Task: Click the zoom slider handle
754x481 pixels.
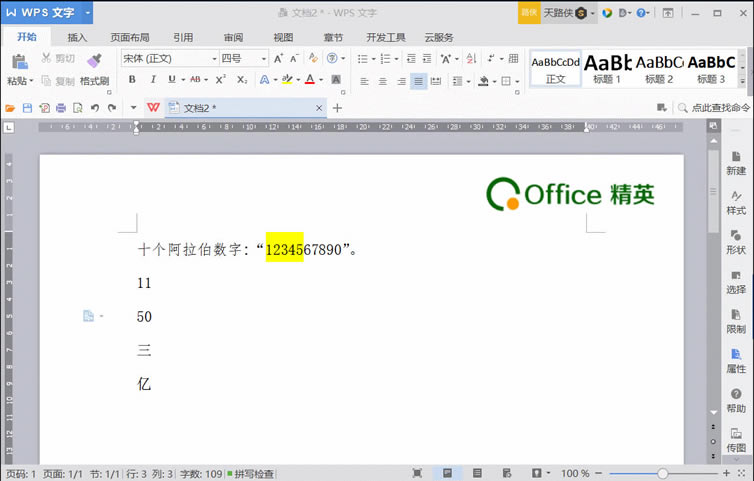Action: (662, 474)
